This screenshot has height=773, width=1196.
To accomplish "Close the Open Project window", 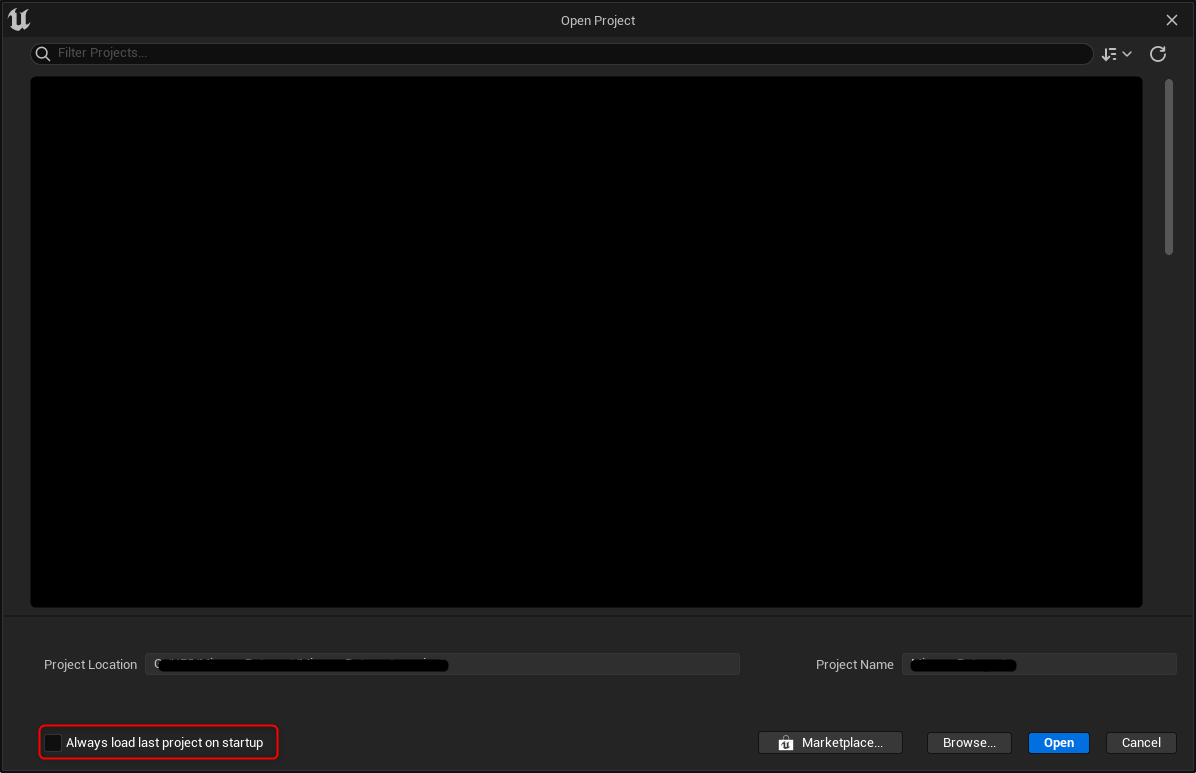I will click(x=1172, y=20).
